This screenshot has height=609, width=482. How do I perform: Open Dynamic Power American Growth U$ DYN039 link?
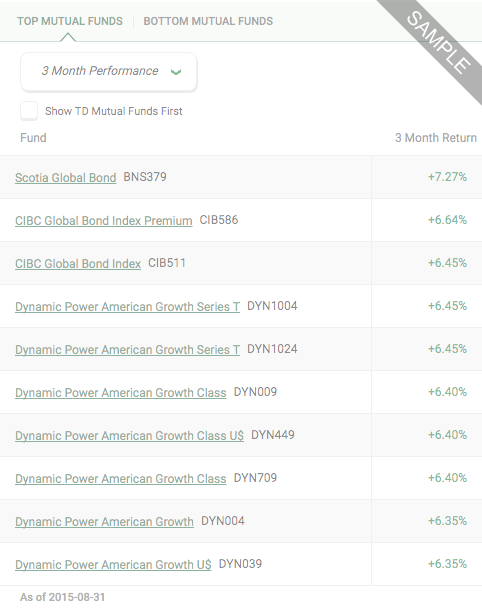(113, 565)
